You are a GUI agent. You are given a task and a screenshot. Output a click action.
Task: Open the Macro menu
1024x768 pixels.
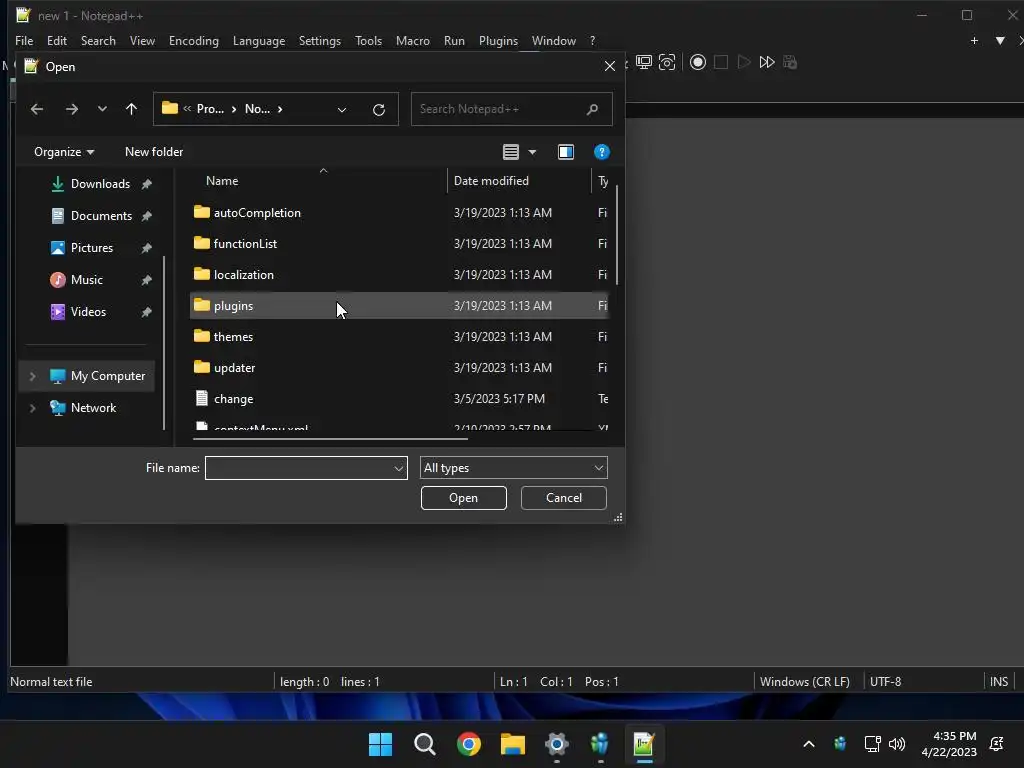413,40
